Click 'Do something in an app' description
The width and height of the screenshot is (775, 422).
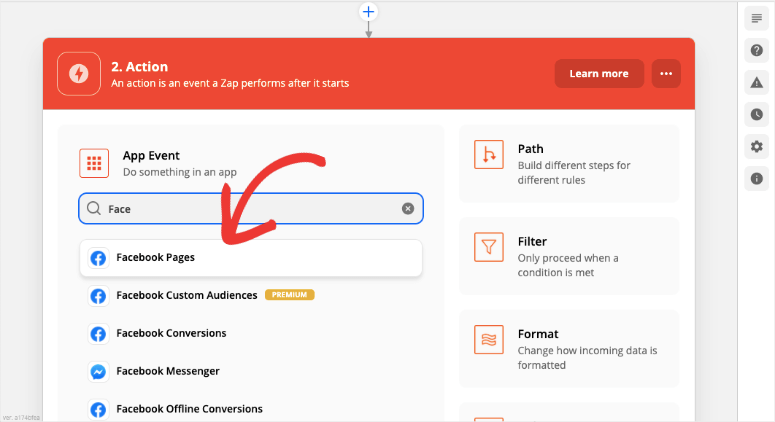180,172
